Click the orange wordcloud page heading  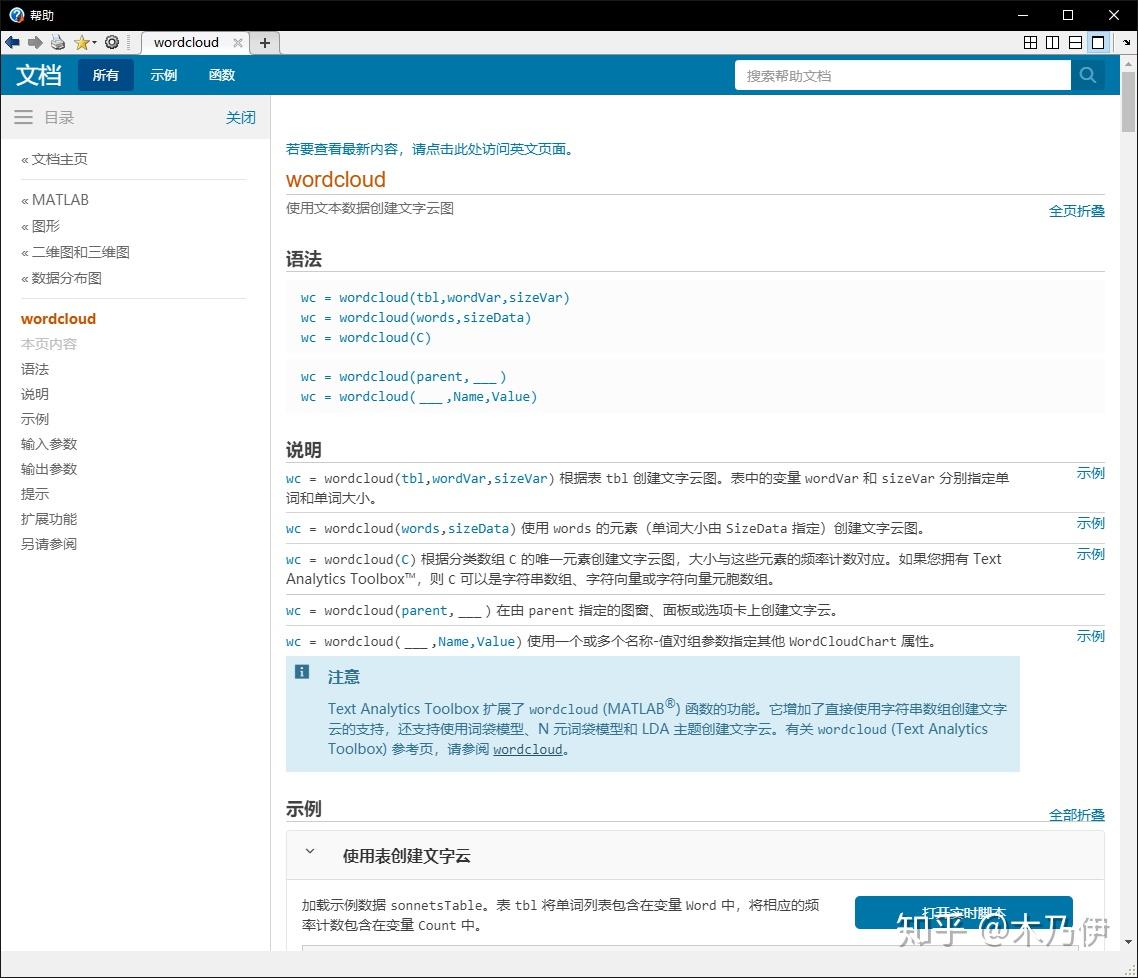point(335,179)
